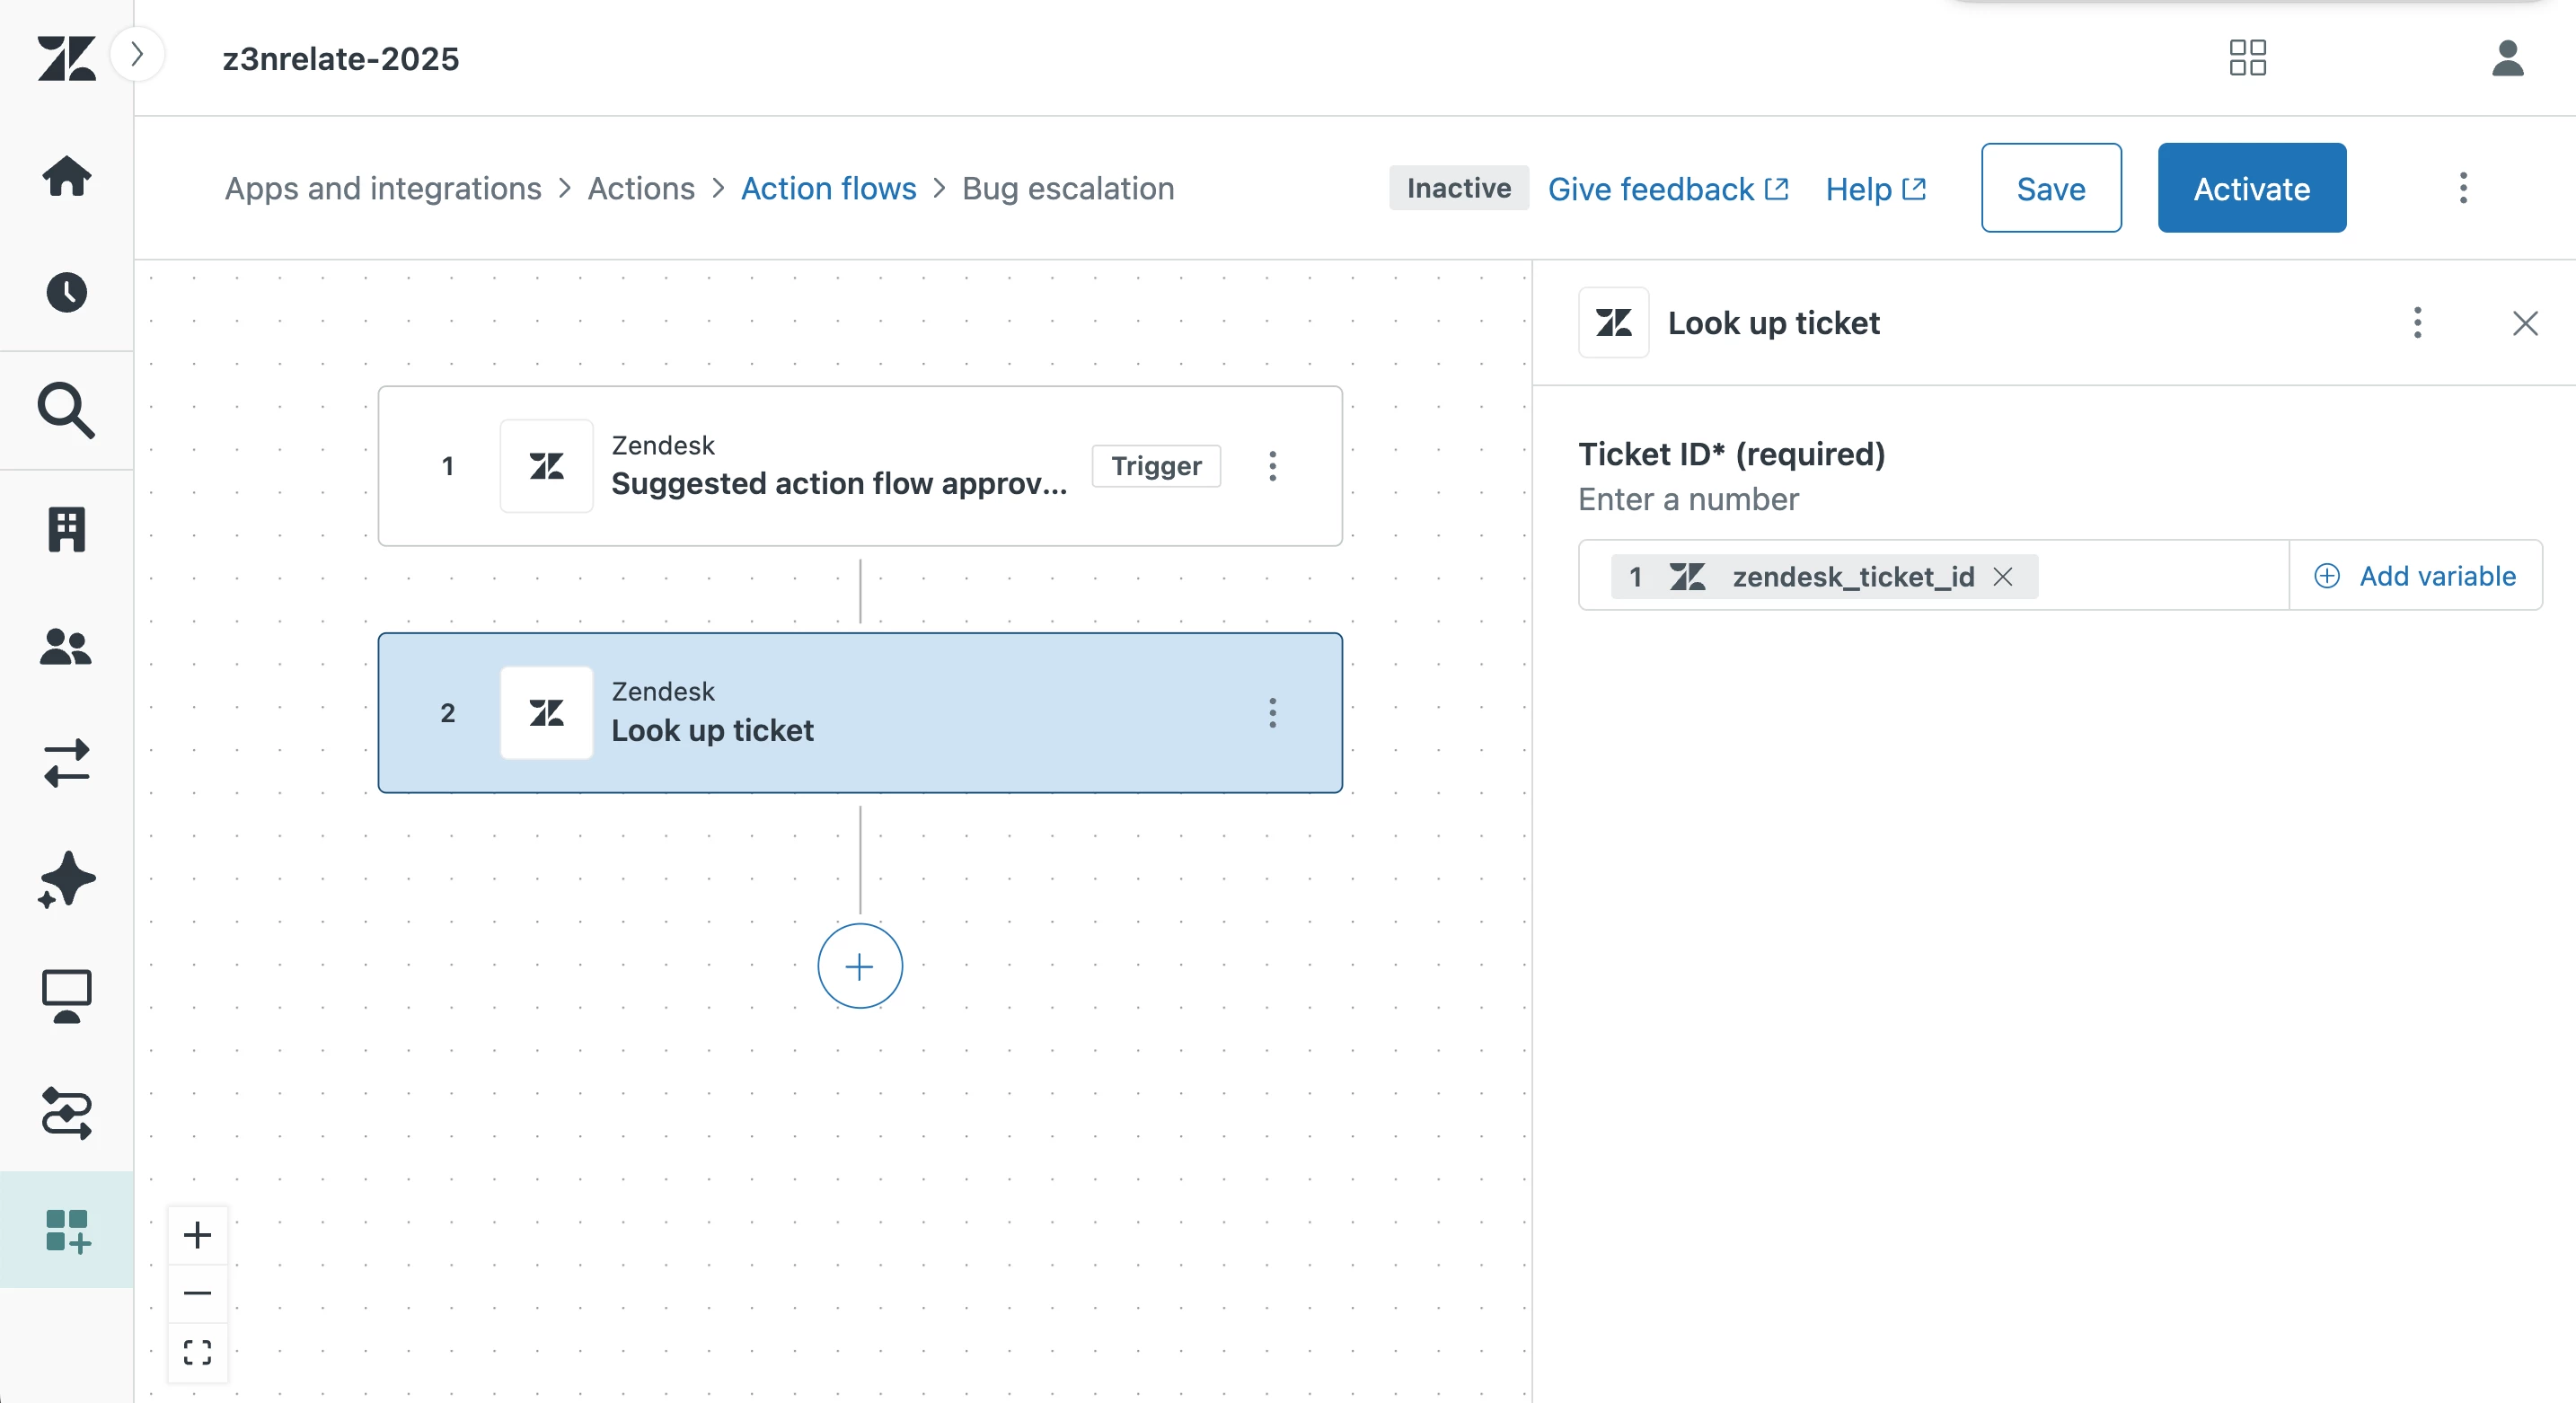The image size is (2576, 1403).
Task: Open the AI sparkle icon
Action: [x=66, y=880]
